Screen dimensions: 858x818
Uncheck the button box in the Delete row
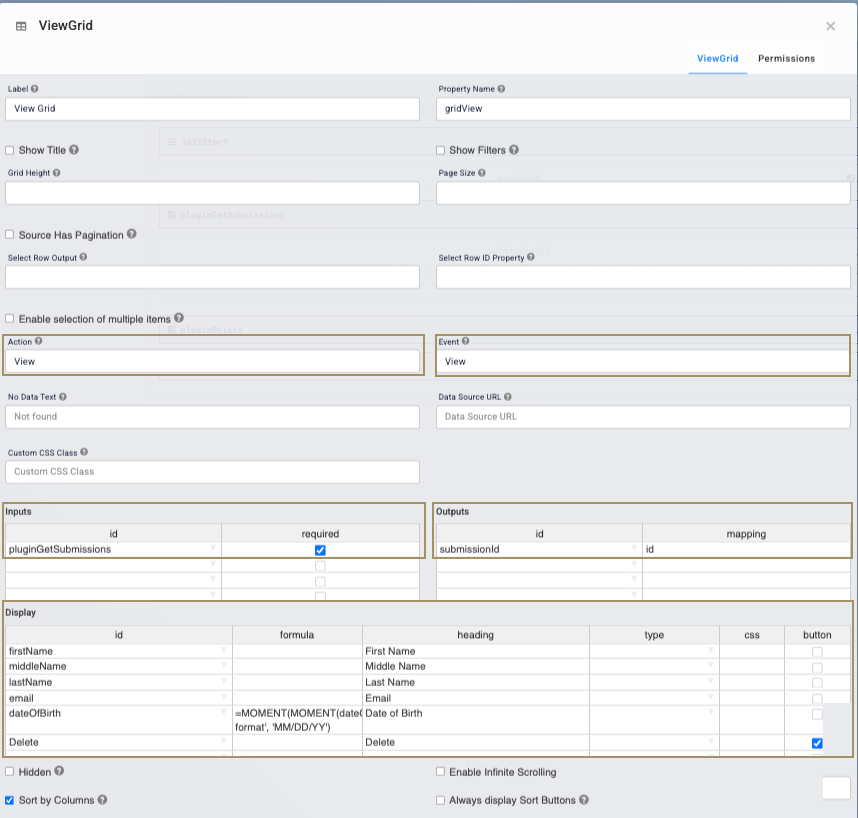(x=817, y=742)
